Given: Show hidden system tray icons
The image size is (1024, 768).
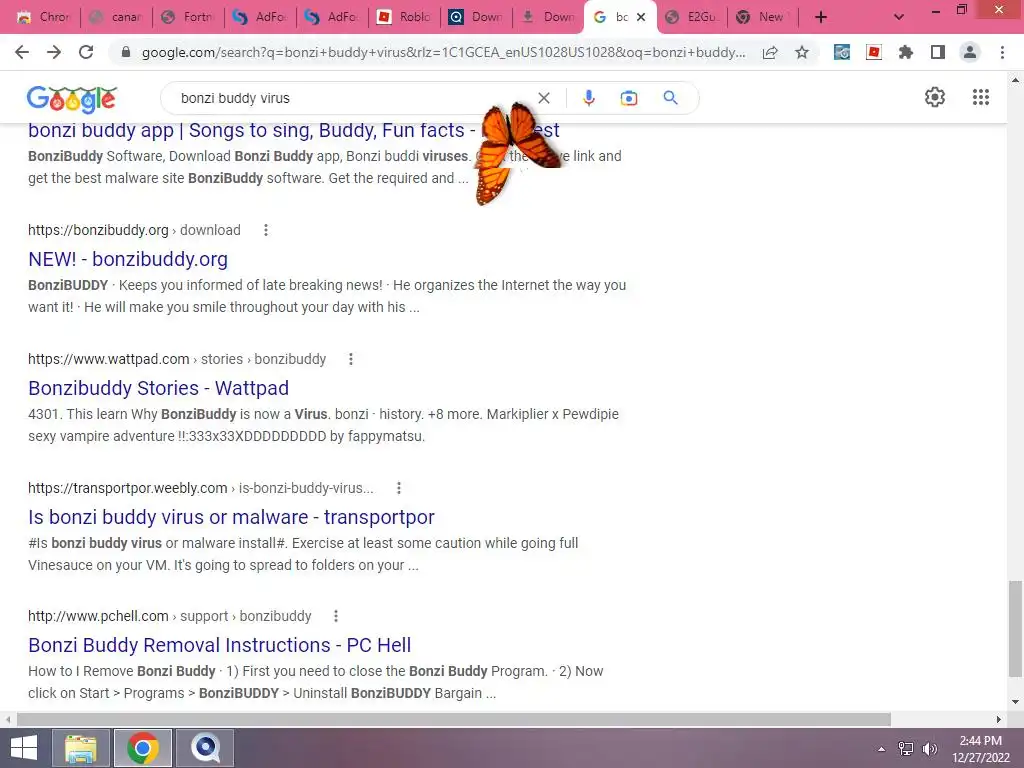Looking at the screenshot, I should (x=881, y=749).
